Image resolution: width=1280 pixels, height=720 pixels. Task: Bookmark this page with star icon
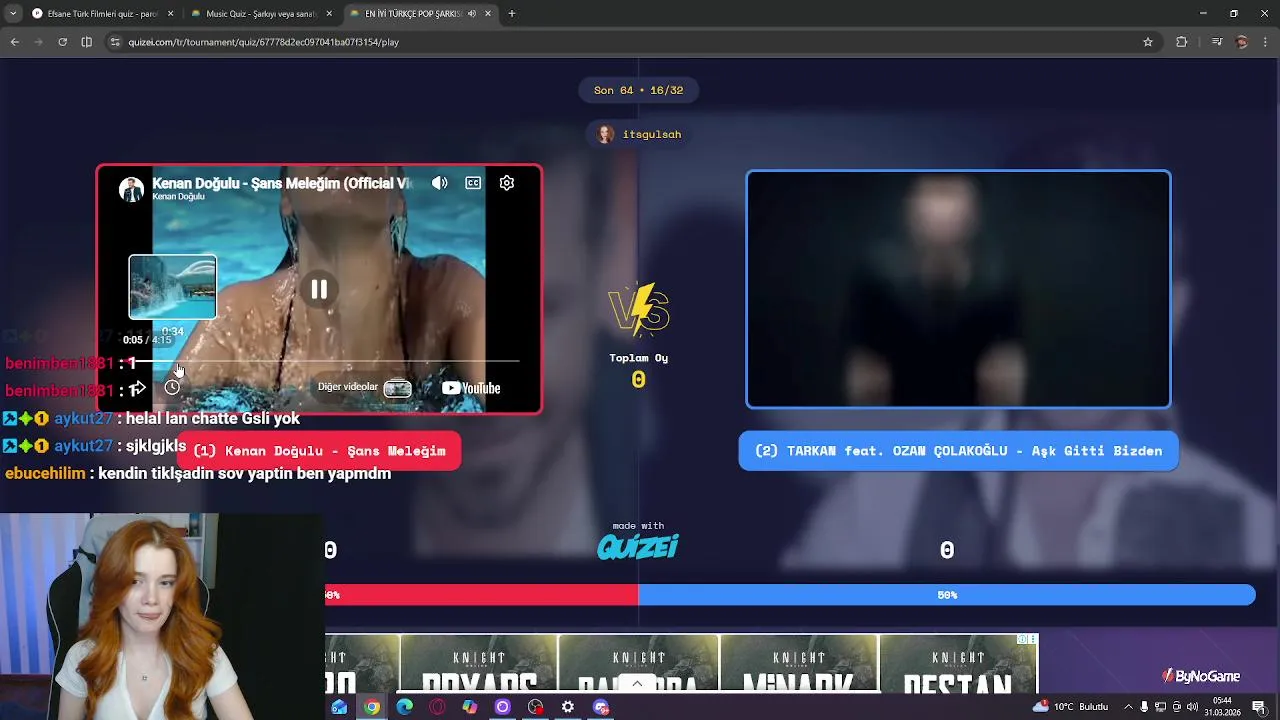(x=1148, y=42)
